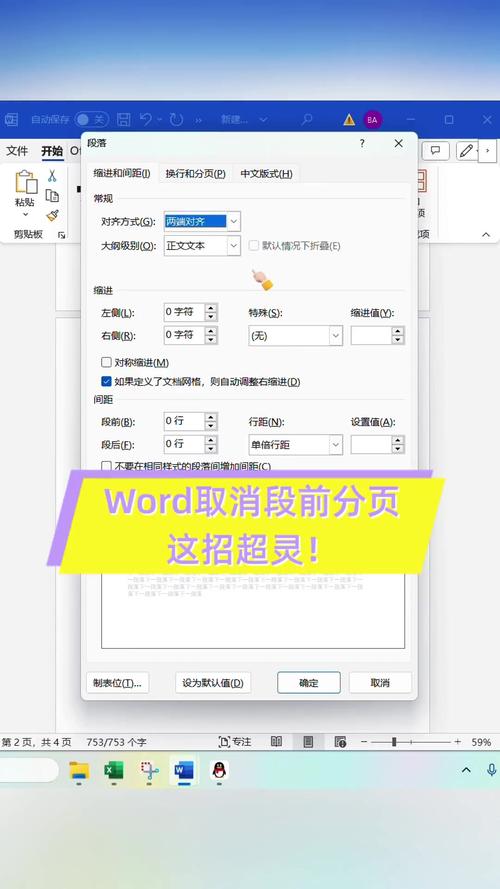
Task: Collapse the ribbon with chevron
Action: [486, 234]
